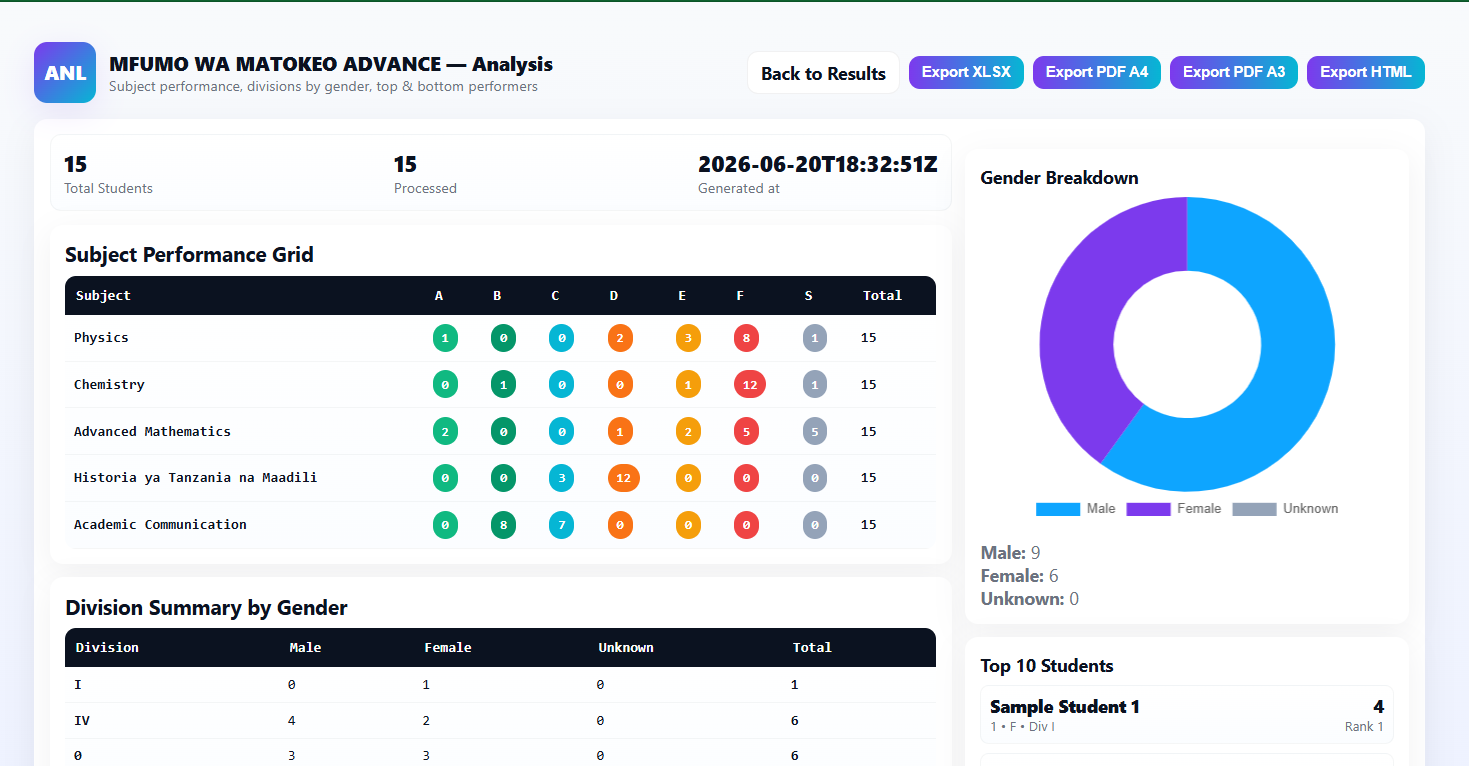Open Sample Student 1 card

click(1187, 715)
